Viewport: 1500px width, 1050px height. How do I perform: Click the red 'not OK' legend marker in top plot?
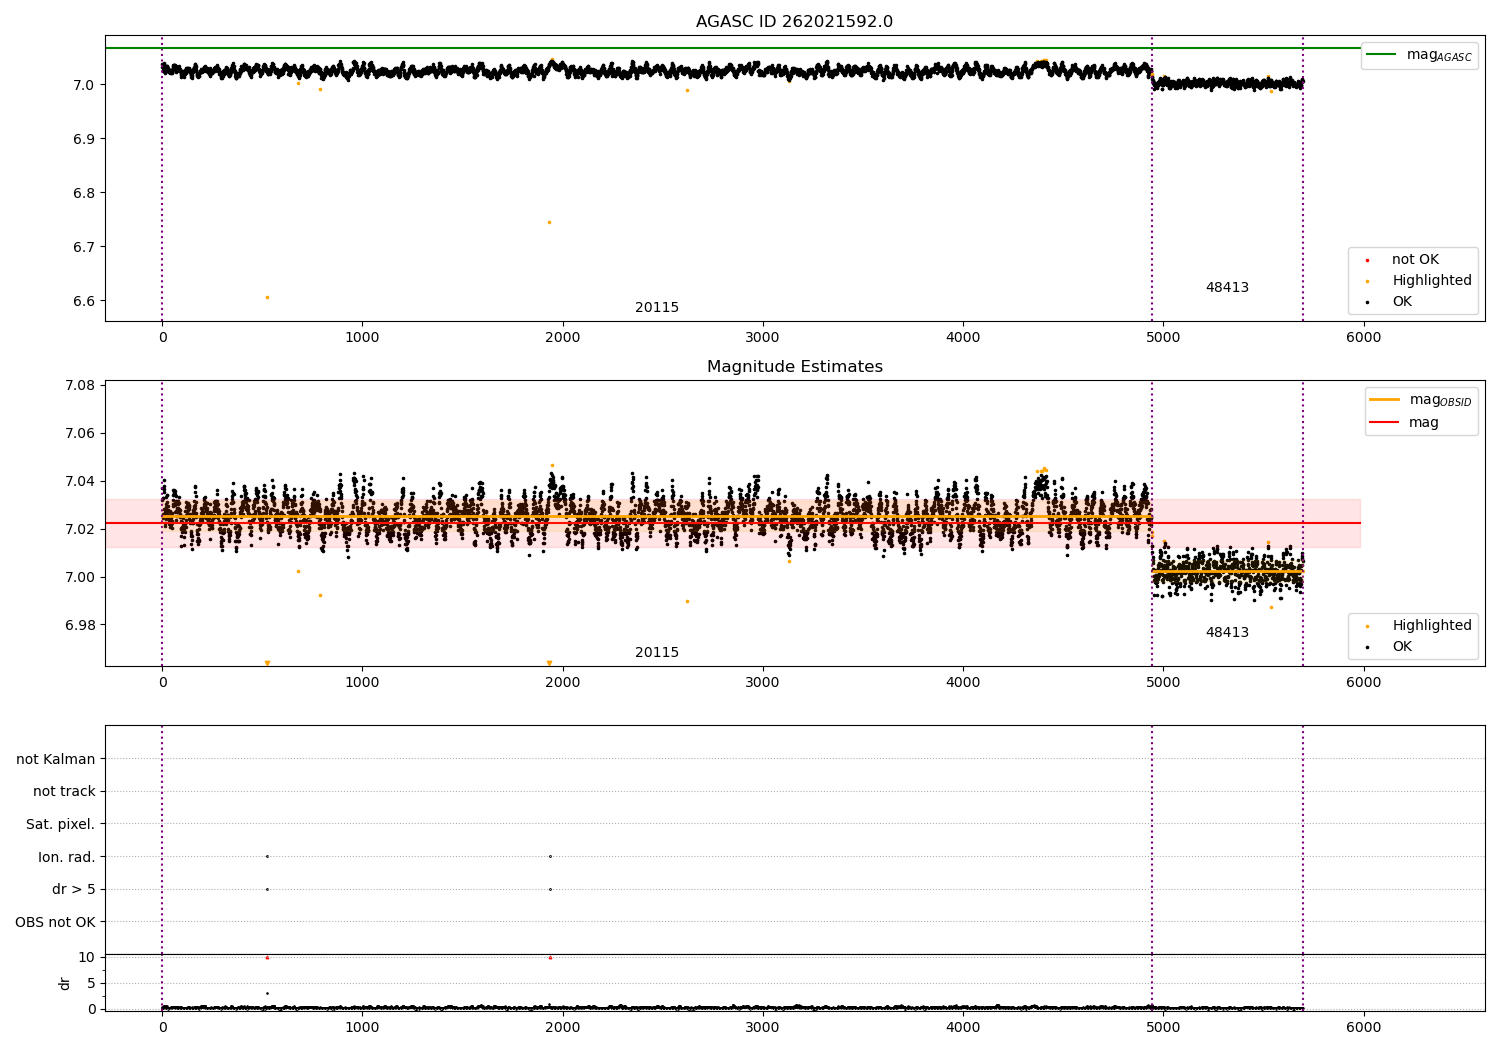1367,260
